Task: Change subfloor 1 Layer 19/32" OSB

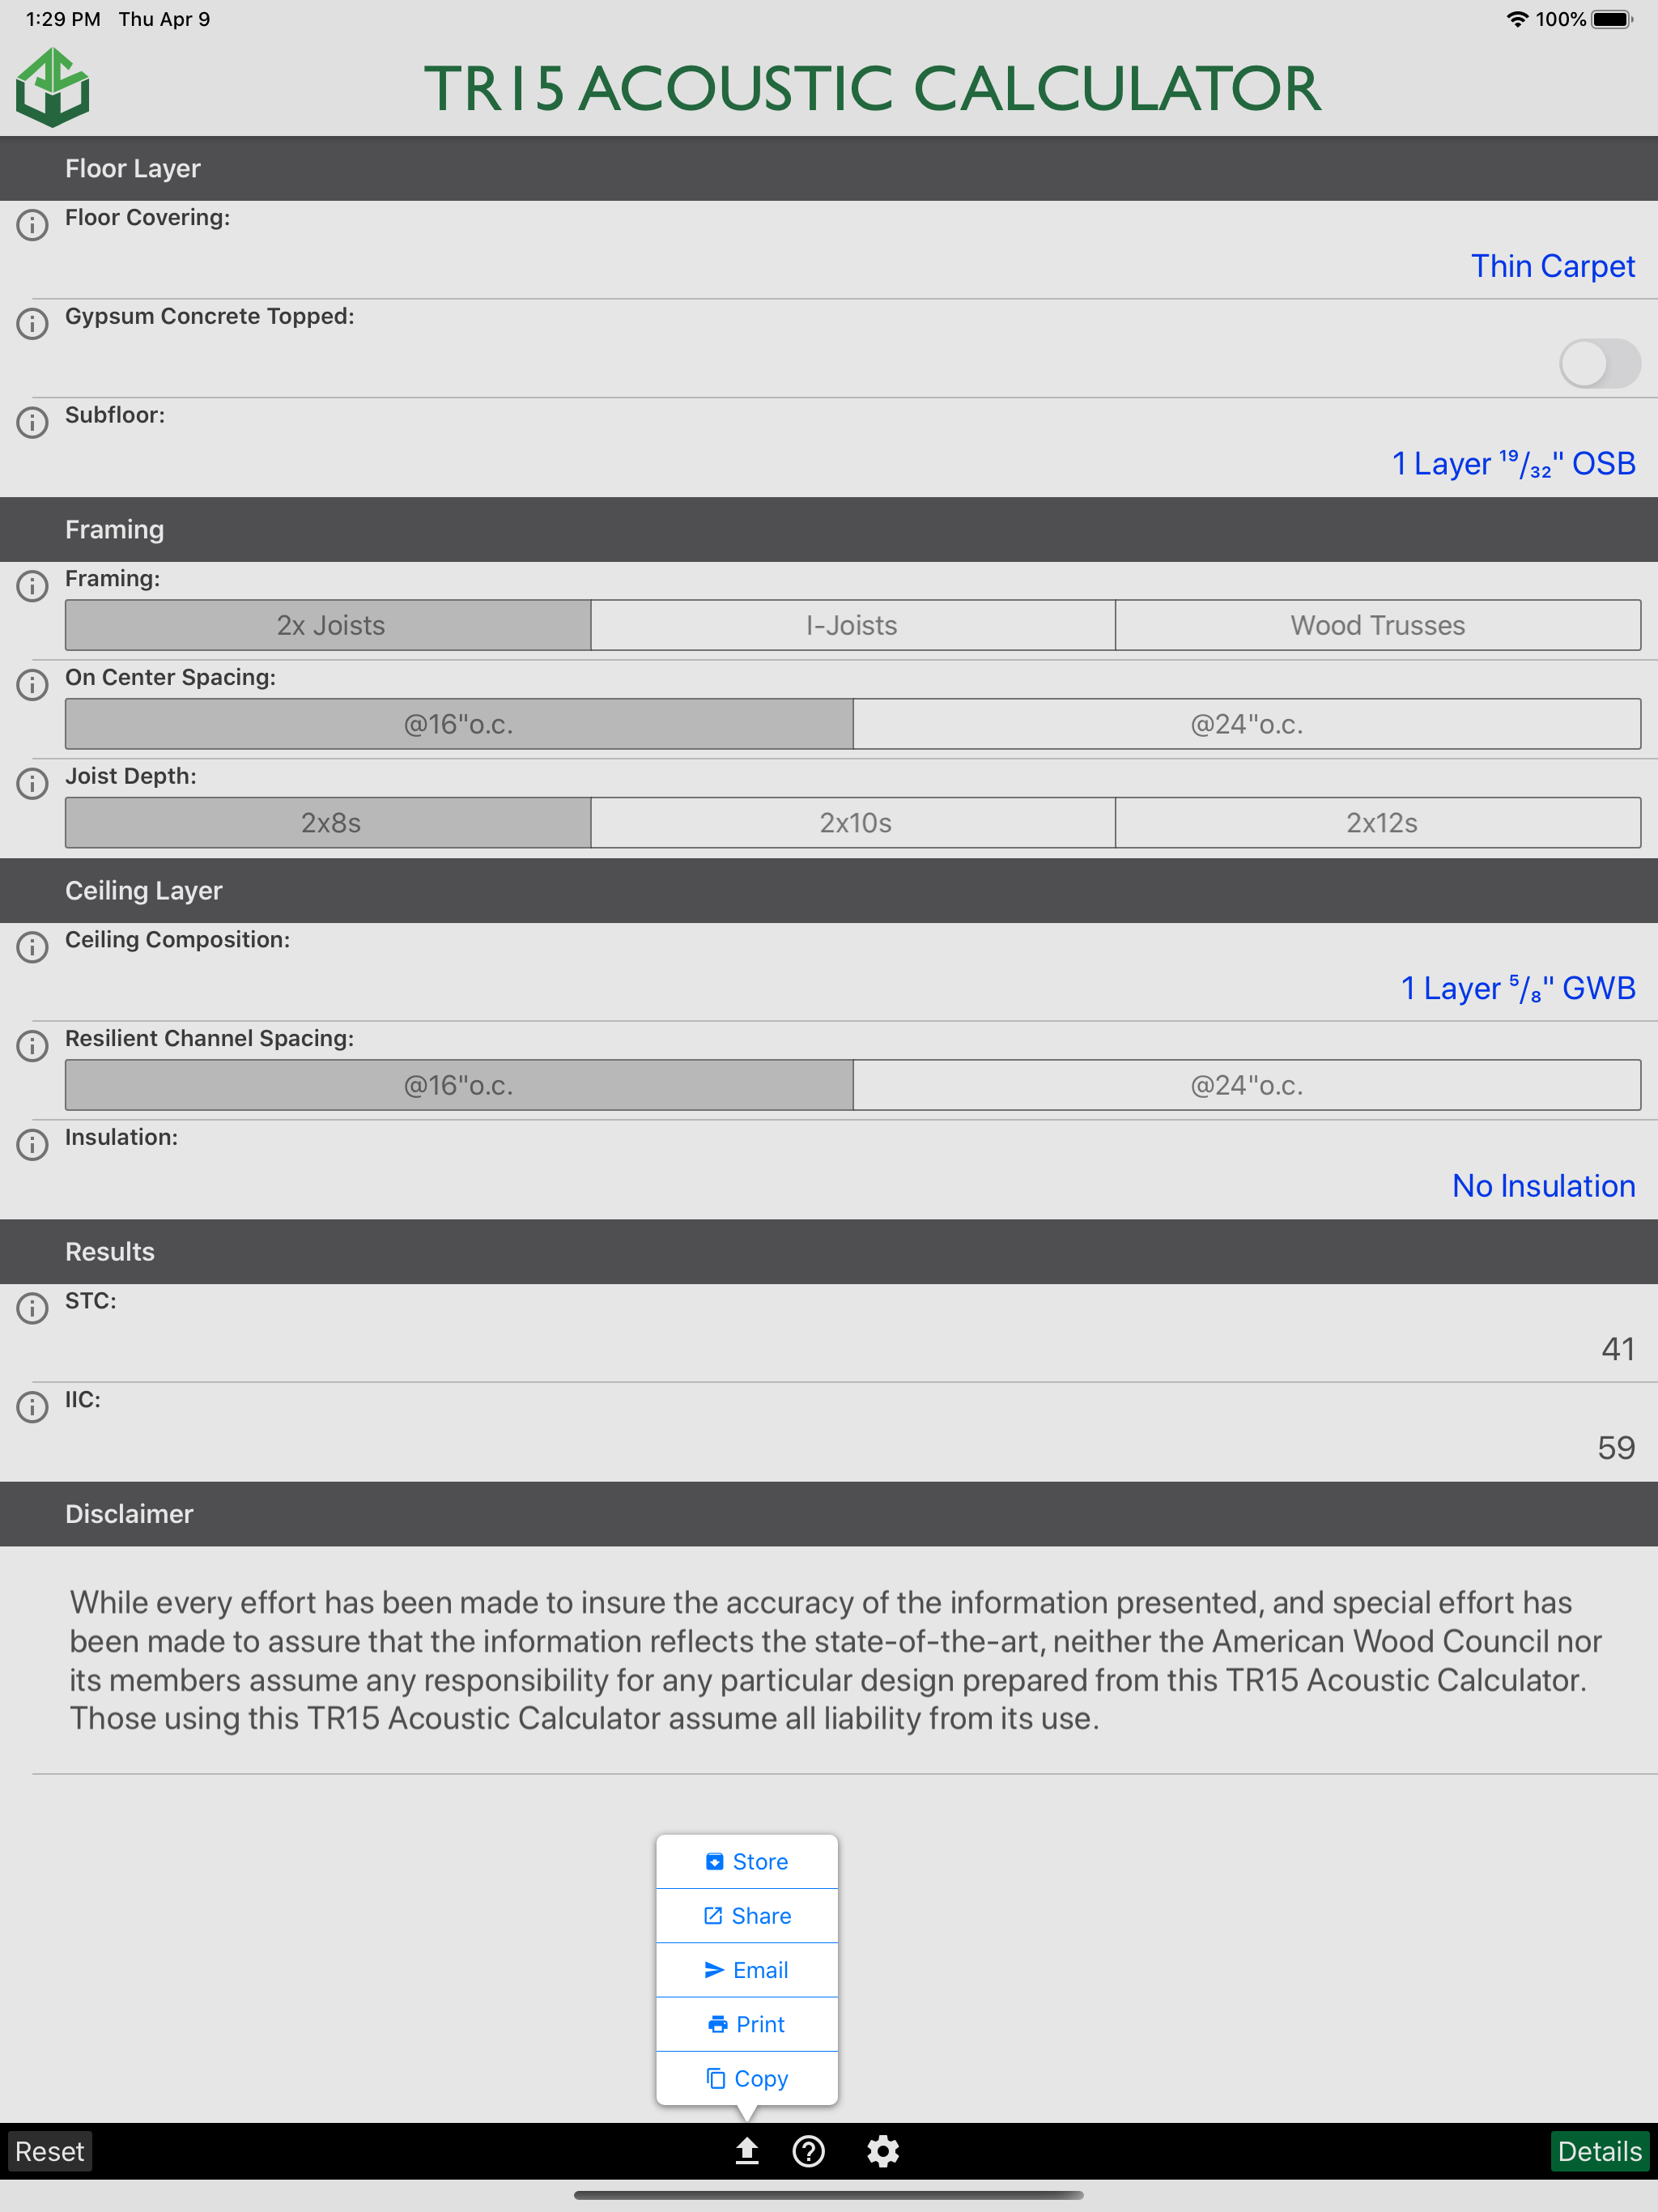Action: pyautogui.click(x=1514, y=463)
